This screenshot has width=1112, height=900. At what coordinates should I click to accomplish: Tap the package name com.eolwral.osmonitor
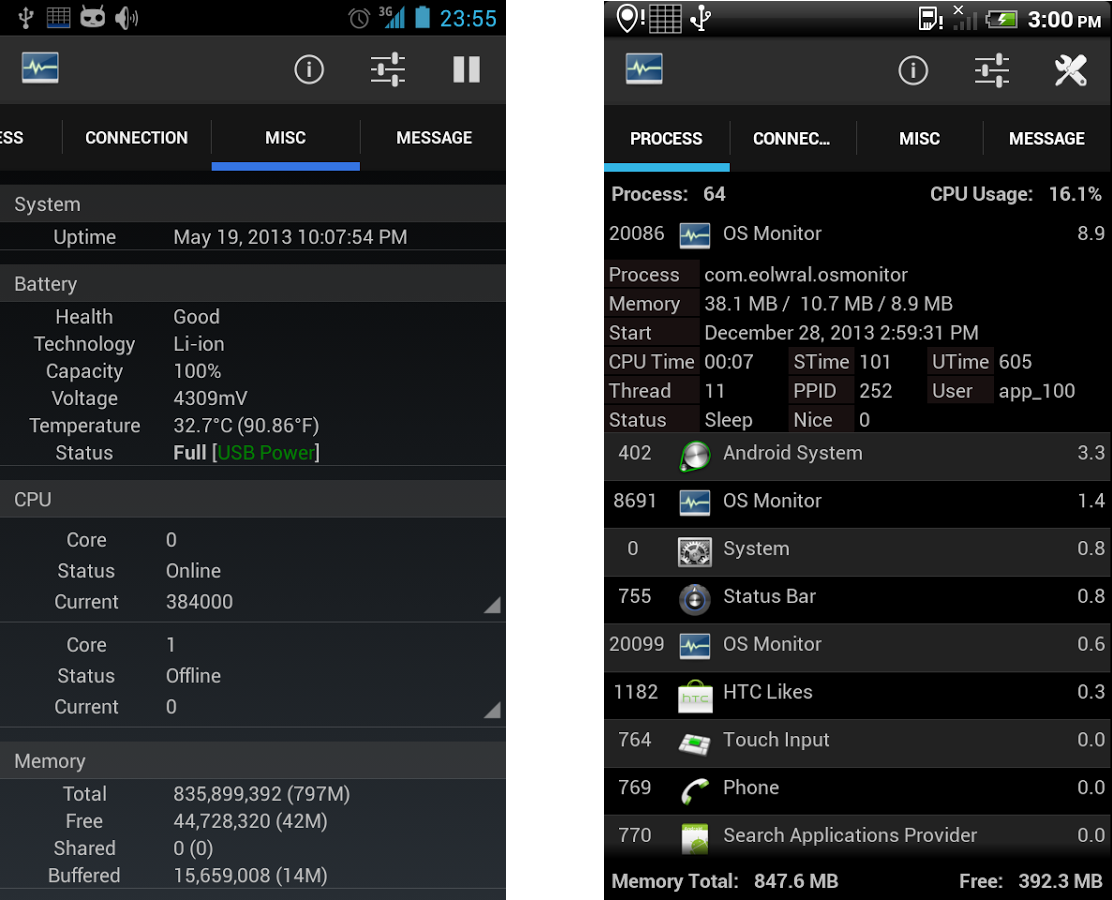[x=806, y=275]
